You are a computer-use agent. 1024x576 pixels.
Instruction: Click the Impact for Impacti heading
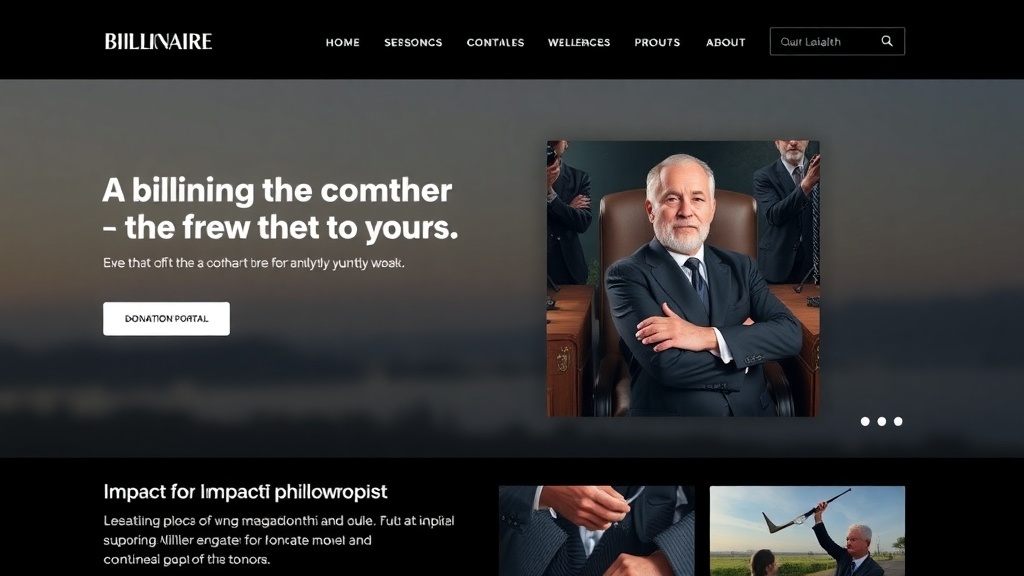coord(245,492)
